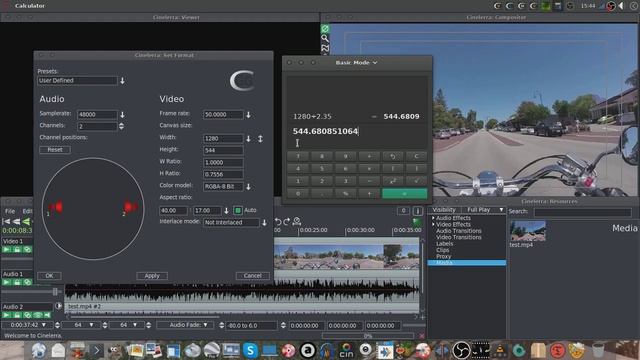
Task: Toggle Auto aspect ratio checkbox
Action: coord(238,210)
